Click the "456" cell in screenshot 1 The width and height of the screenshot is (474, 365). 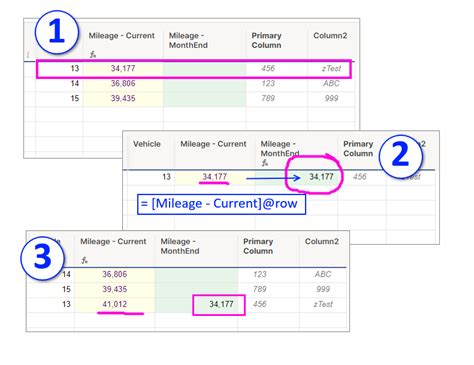coord(268,69)
